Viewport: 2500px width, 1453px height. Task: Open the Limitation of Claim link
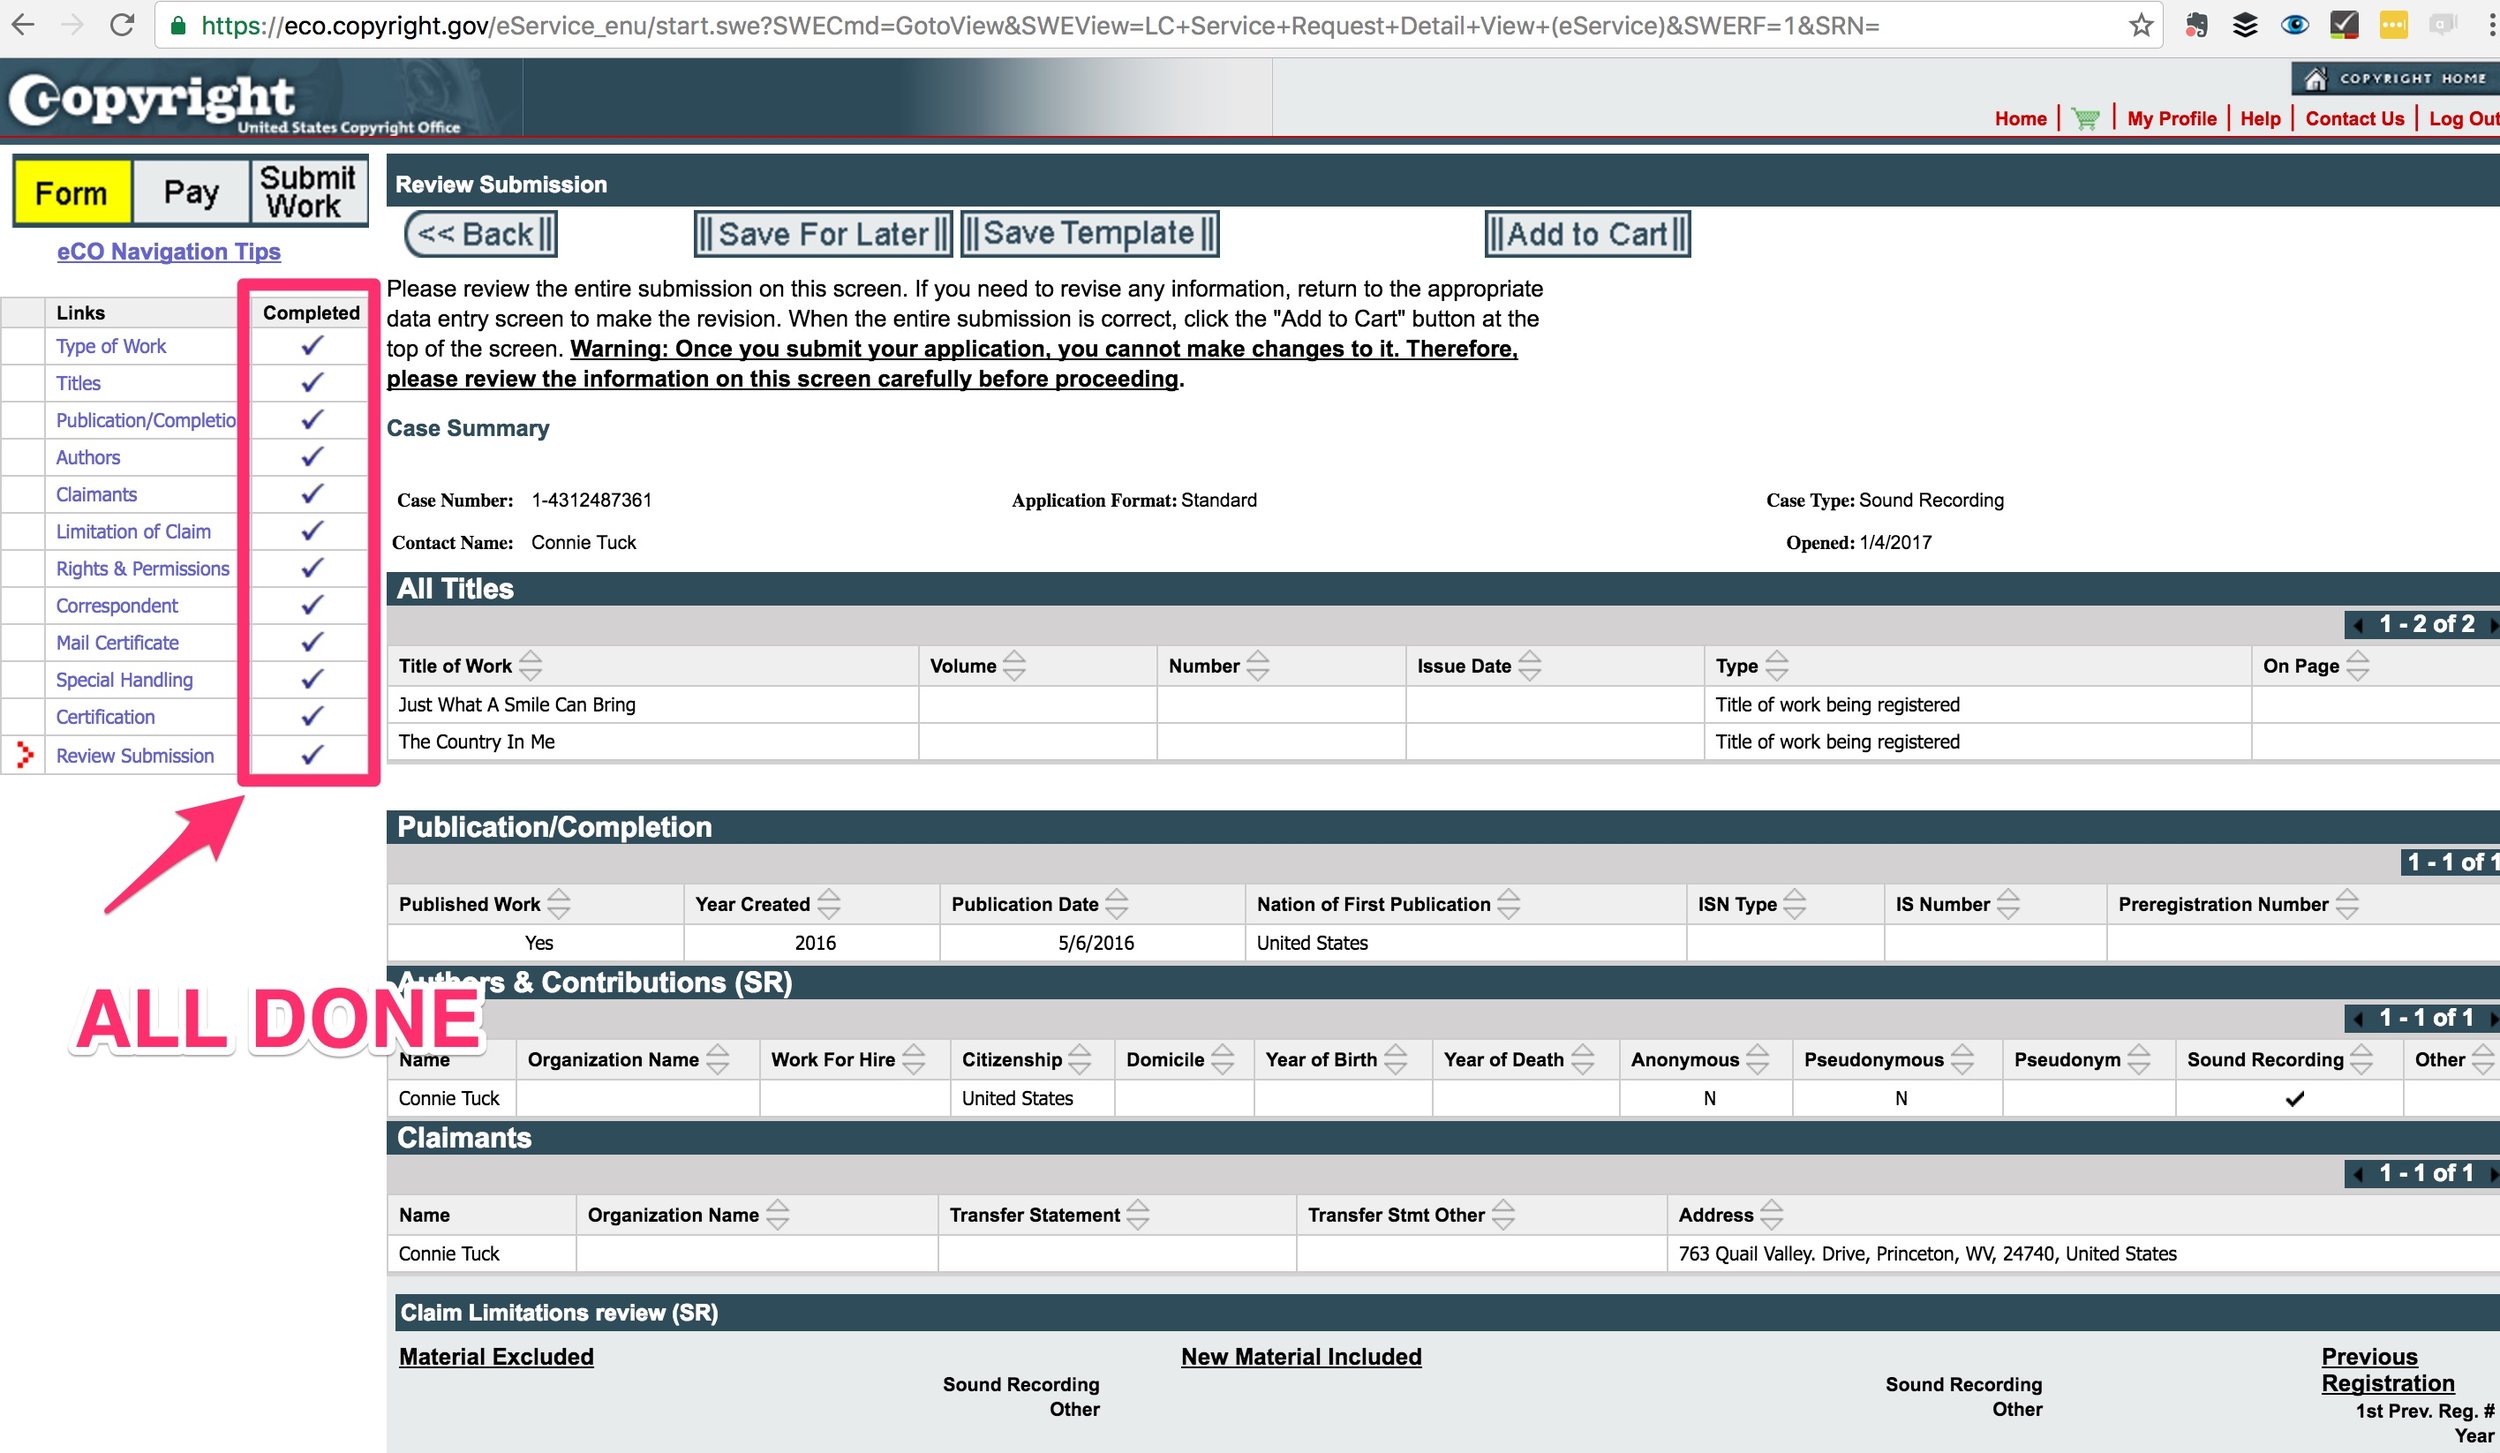pyautogui.click(x=133, y=531)
